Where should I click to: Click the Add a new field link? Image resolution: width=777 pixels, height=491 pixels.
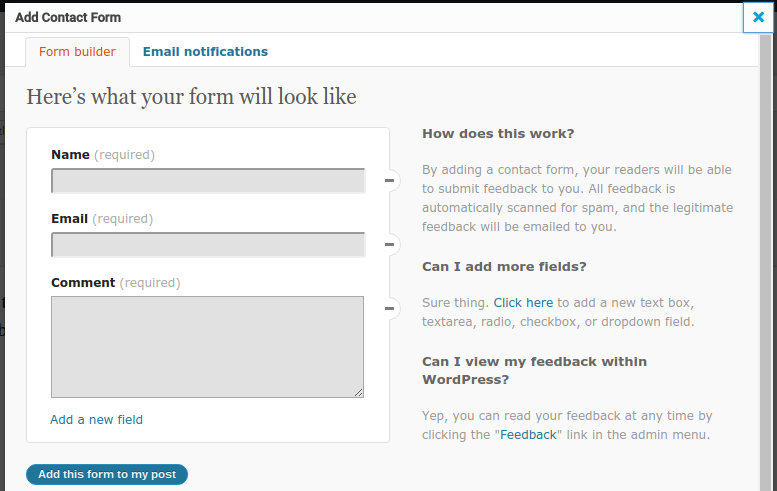[x=96, y=420]
